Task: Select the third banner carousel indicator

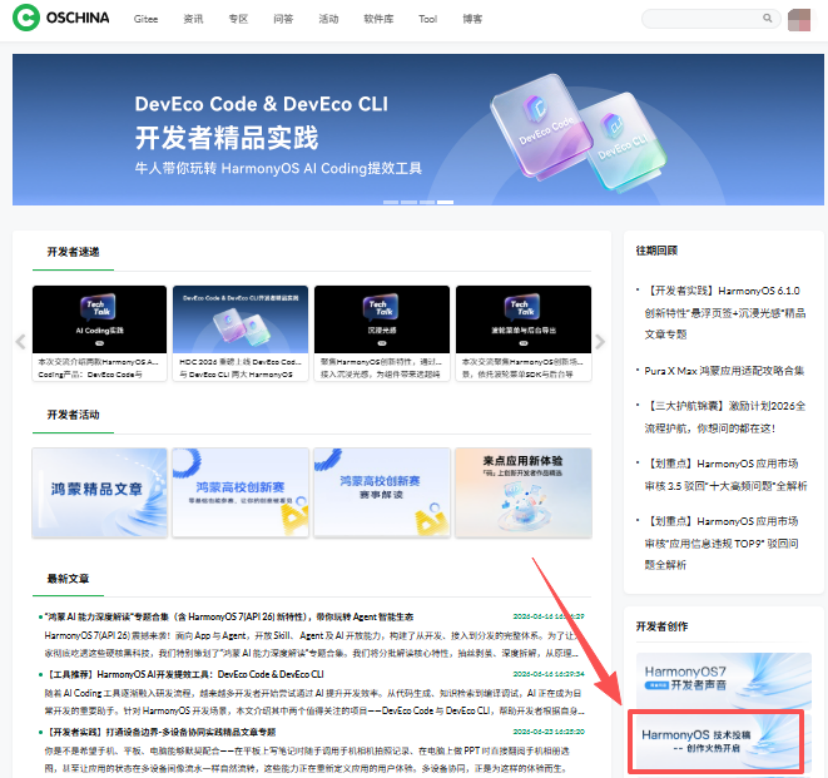Action: point(427,202)
